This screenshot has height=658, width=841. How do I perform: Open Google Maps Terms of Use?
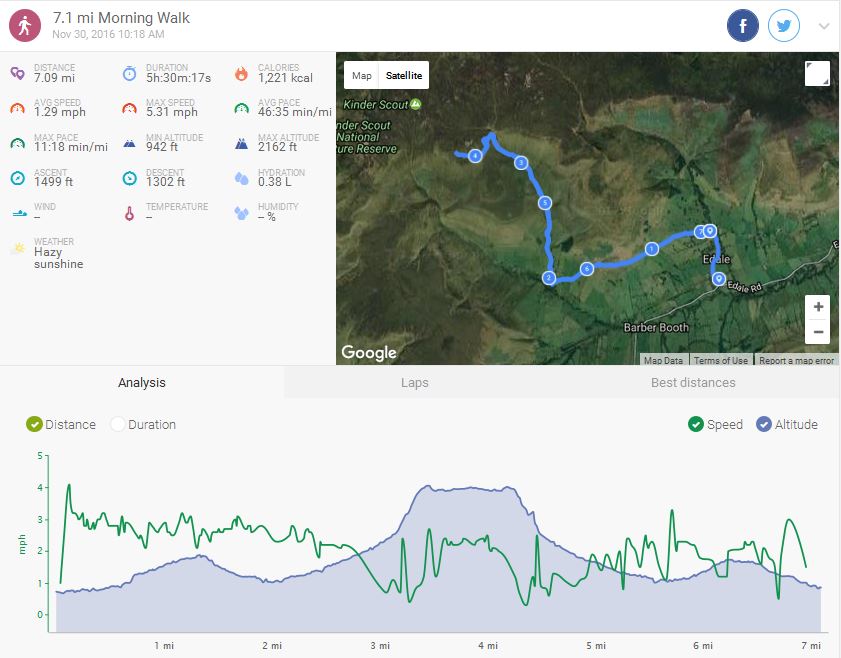(x=720, y=361)
